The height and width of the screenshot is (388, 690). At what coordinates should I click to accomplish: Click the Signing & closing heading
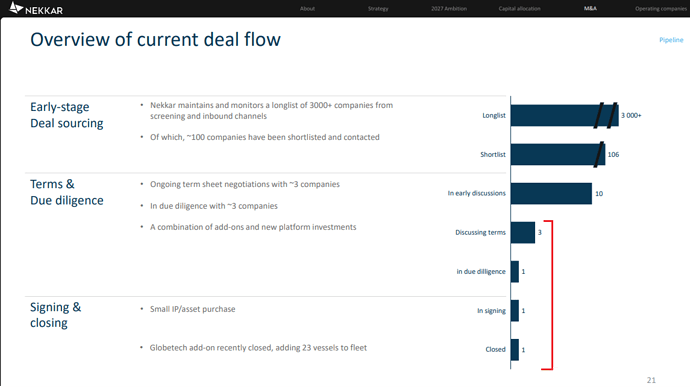tap(55, 315)
